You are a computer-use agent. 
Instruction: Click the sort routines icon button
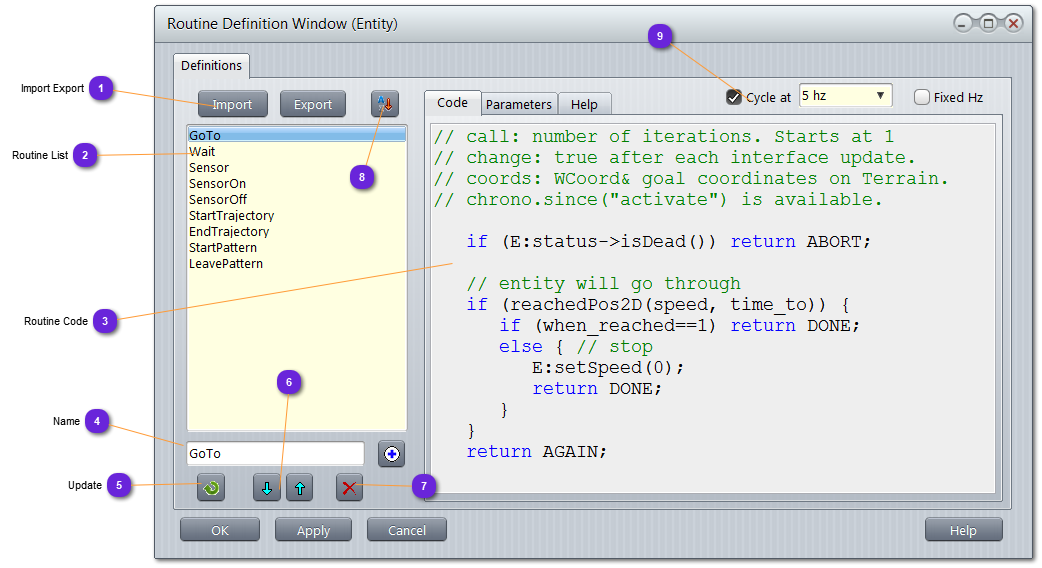tap(385, 104)
